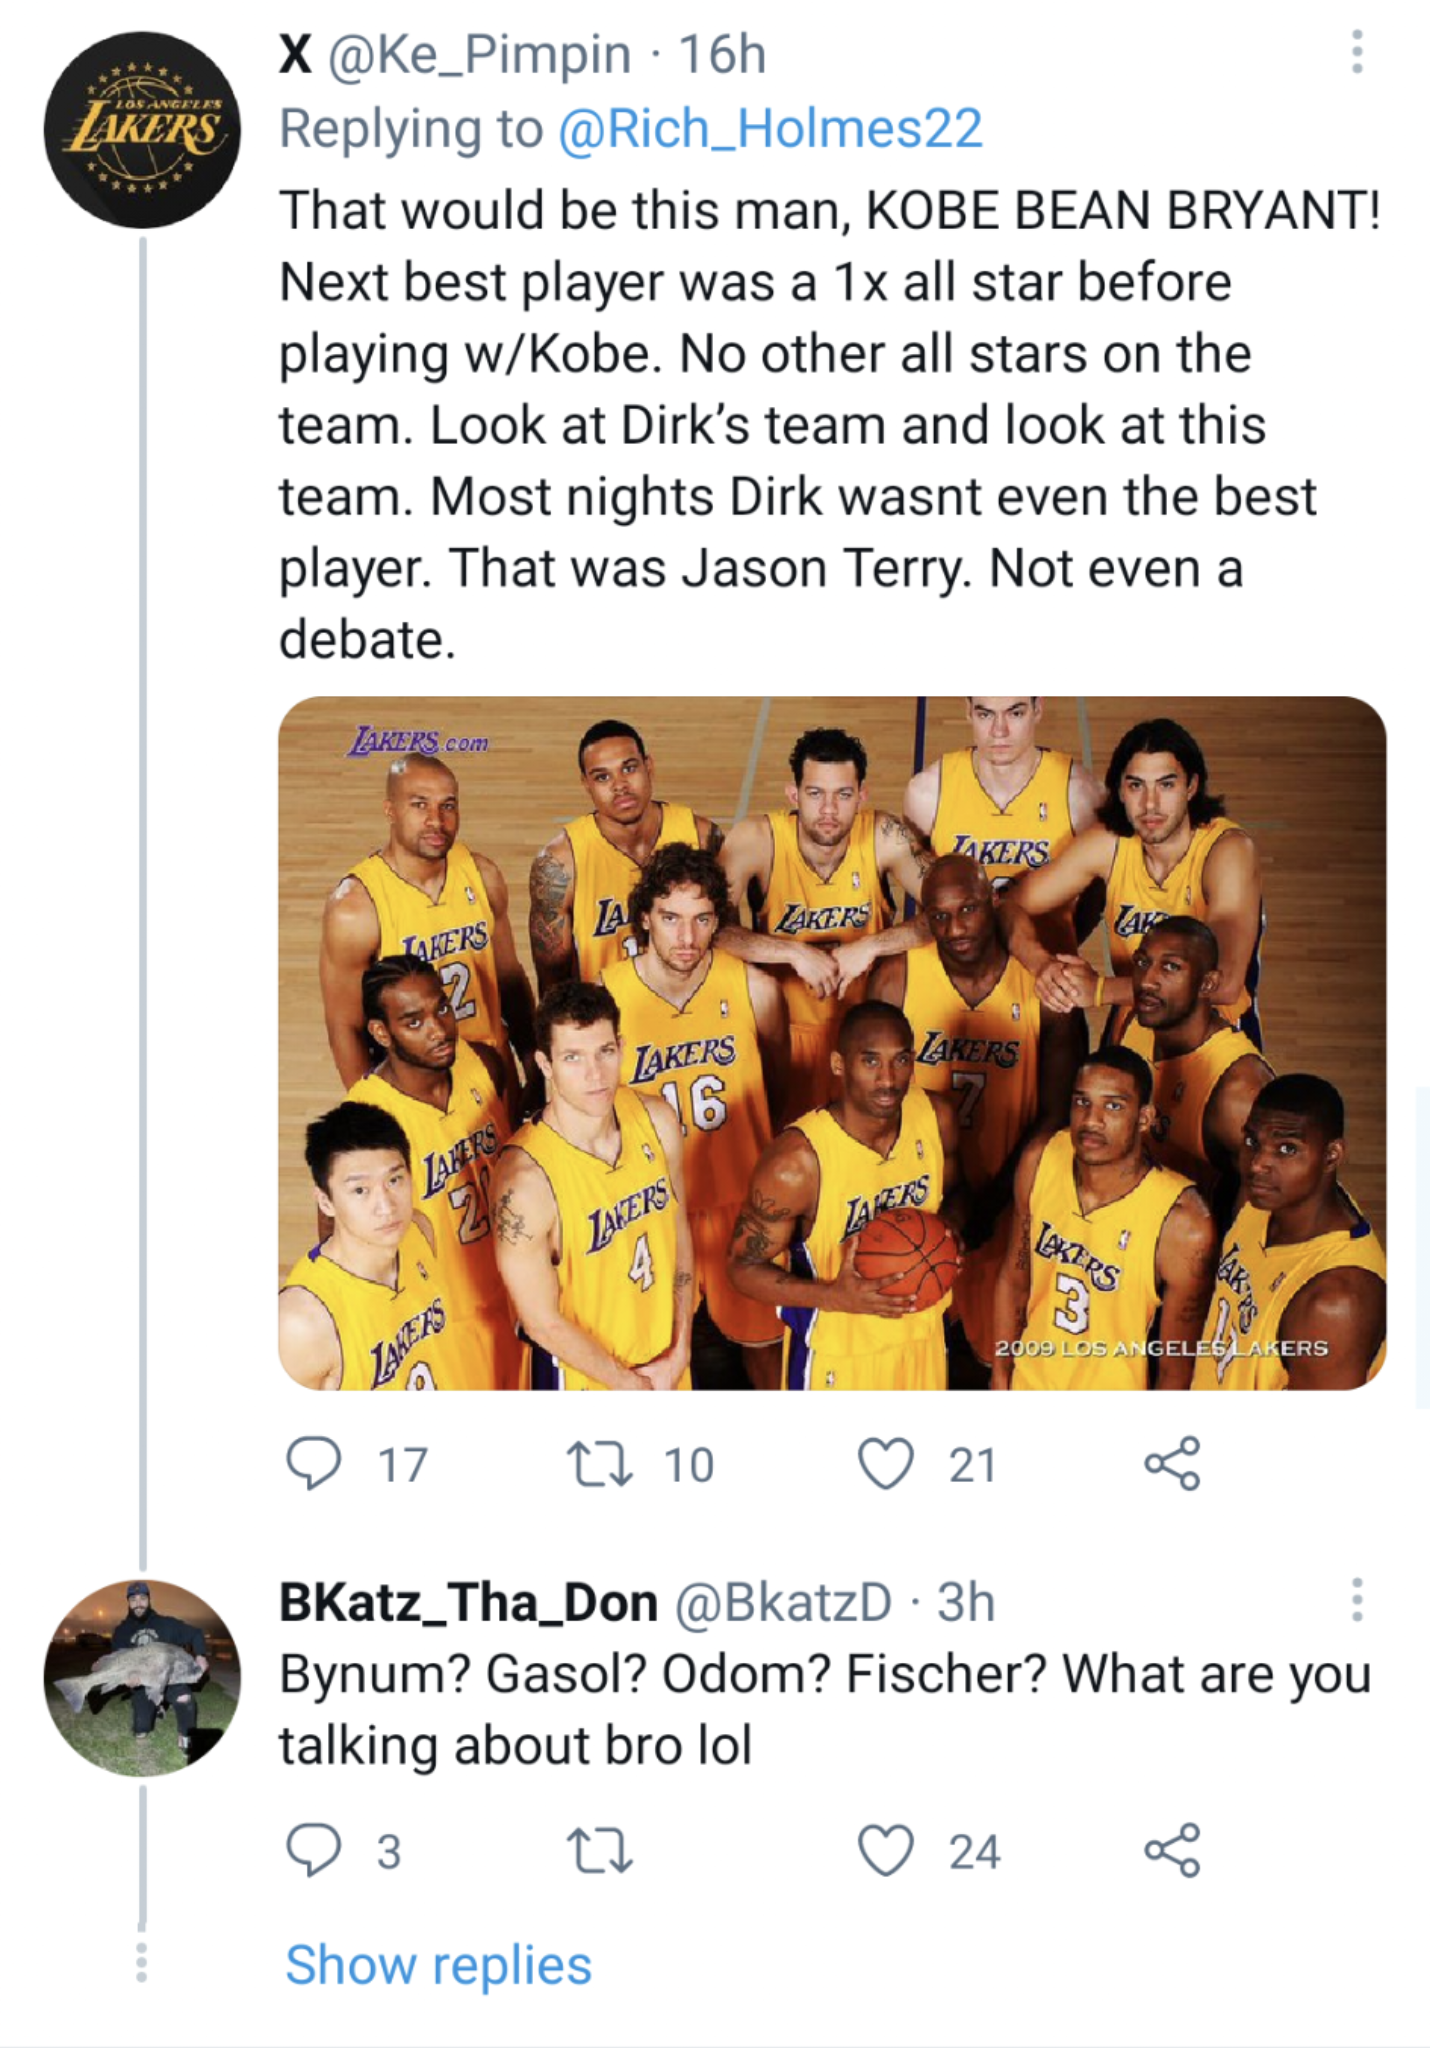Open the @Ke_Pimpin profile handle
1430x2048 pixels.
point(480,54)
